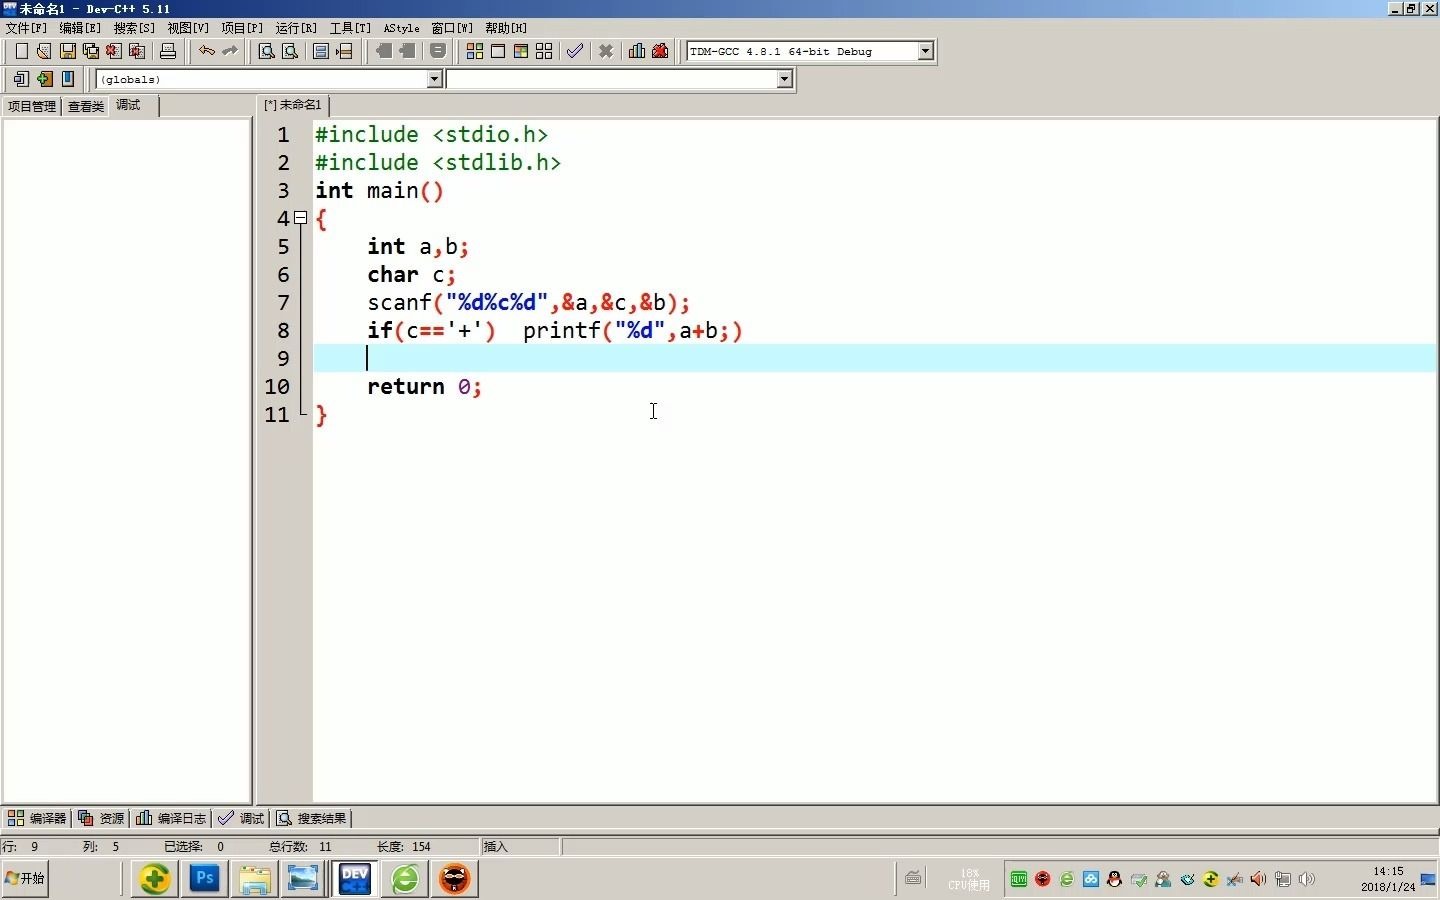Expand the (globals) class dropdown
1440x900 pixels.
point(435,79)
